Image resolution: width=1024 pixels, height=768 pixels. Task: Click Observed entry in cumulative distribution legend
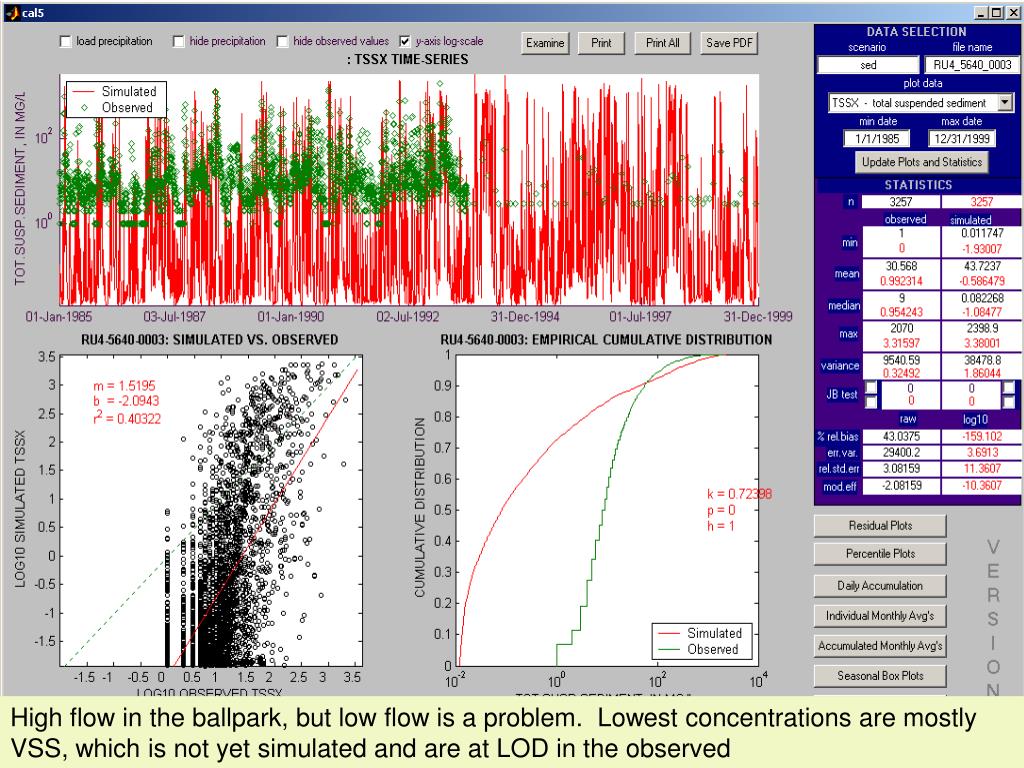[712, 650]
